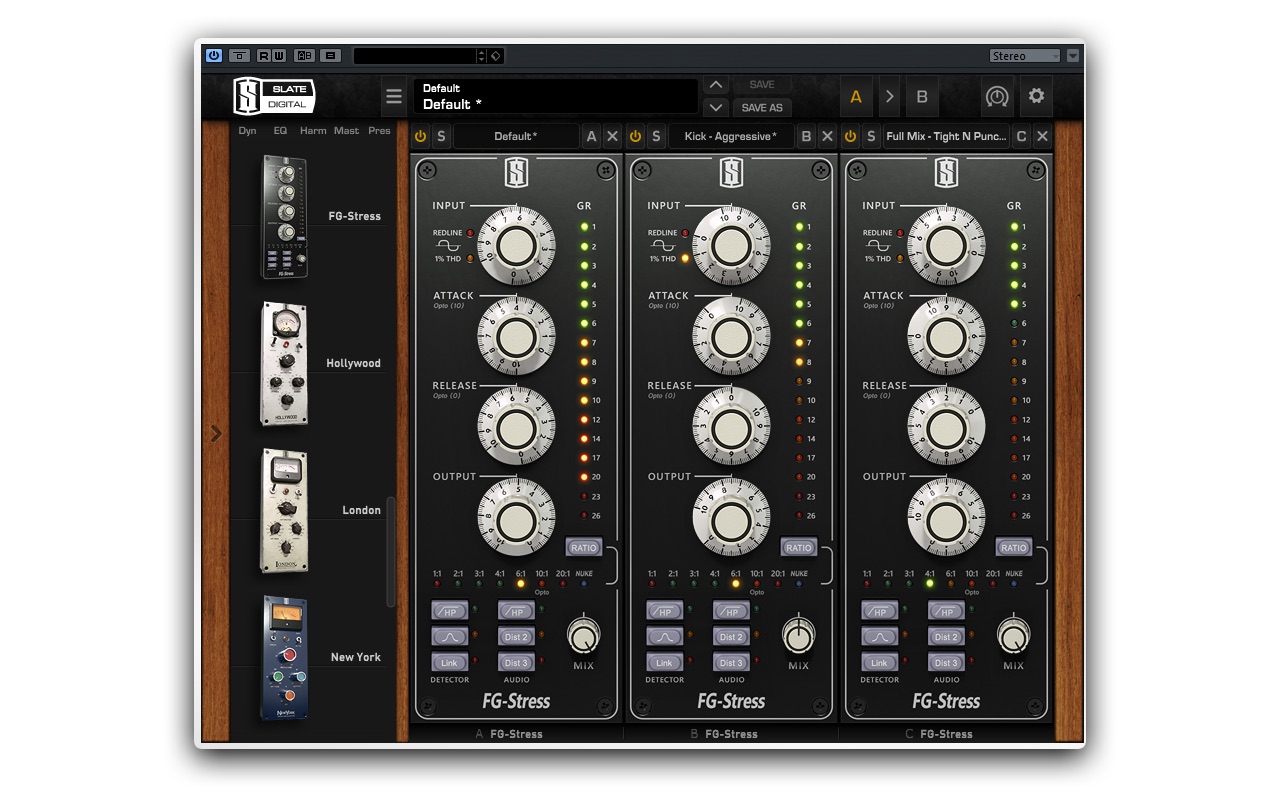Toggle power for module slot B

(635, 136)
